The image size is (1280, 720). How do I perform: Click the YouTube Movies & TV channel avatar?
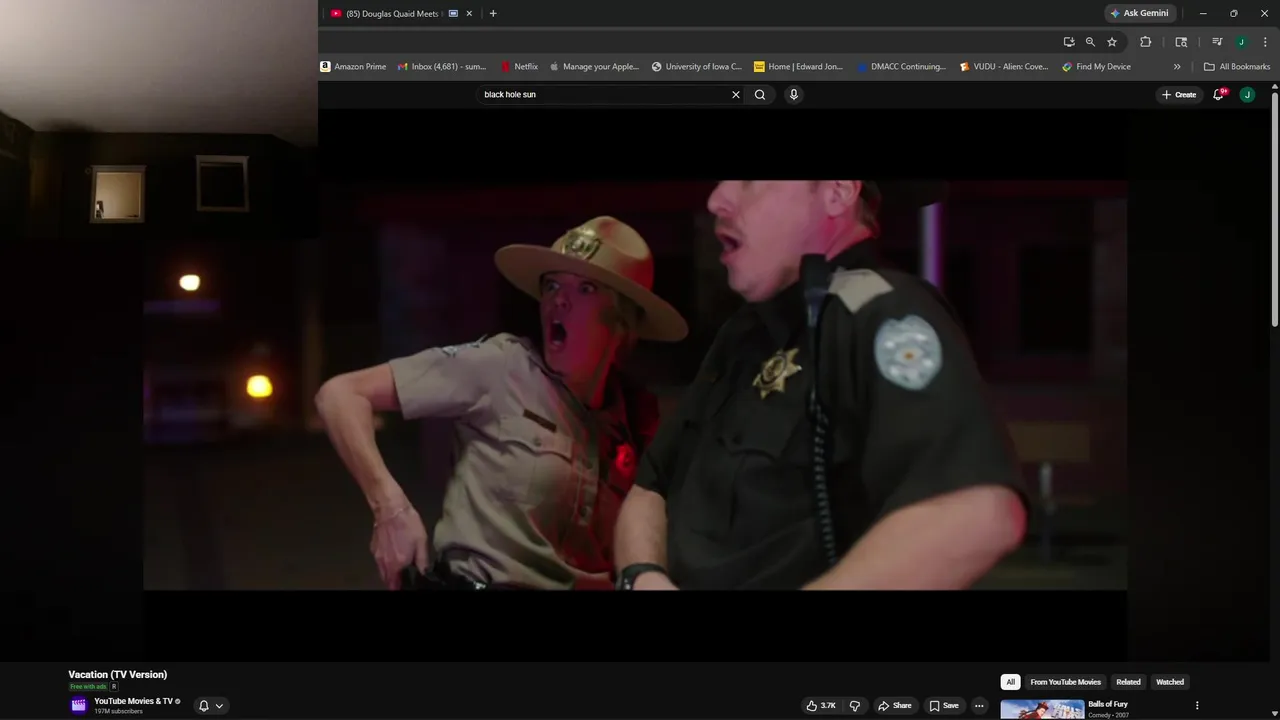tap(79, 705)
